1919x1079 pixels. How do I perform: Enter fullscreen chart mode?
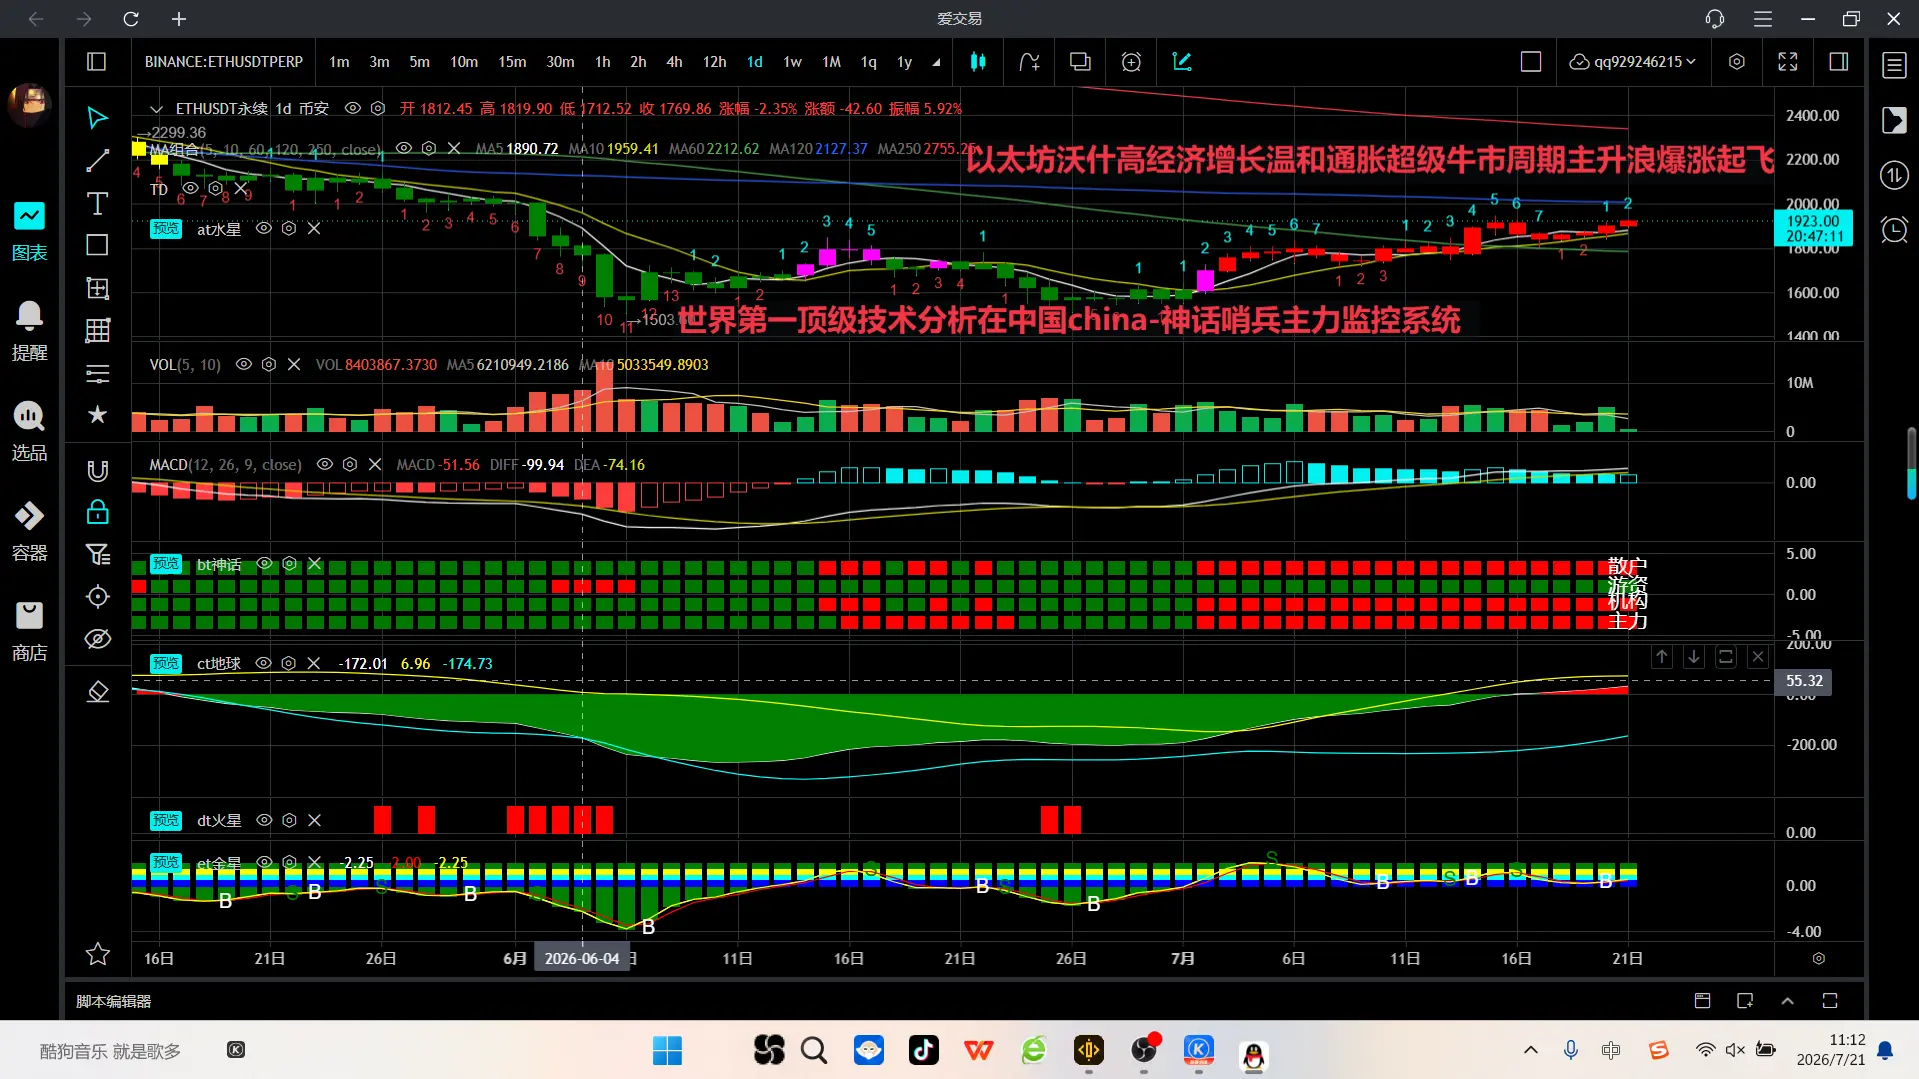[1788, 62]
